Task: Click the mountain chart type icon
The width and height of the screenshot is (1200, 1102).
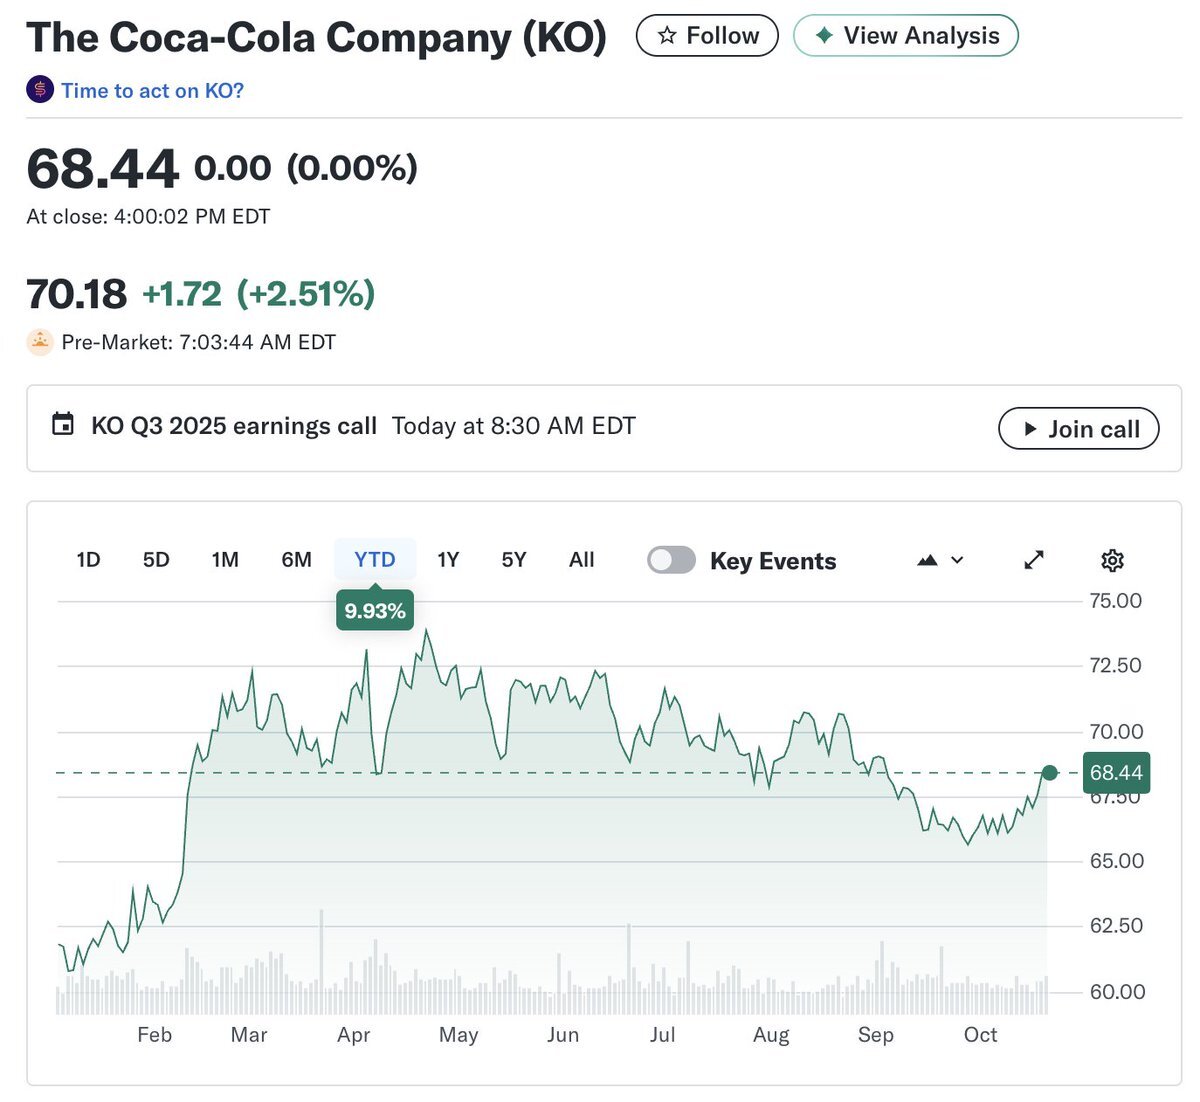Action: coord(927,560)
